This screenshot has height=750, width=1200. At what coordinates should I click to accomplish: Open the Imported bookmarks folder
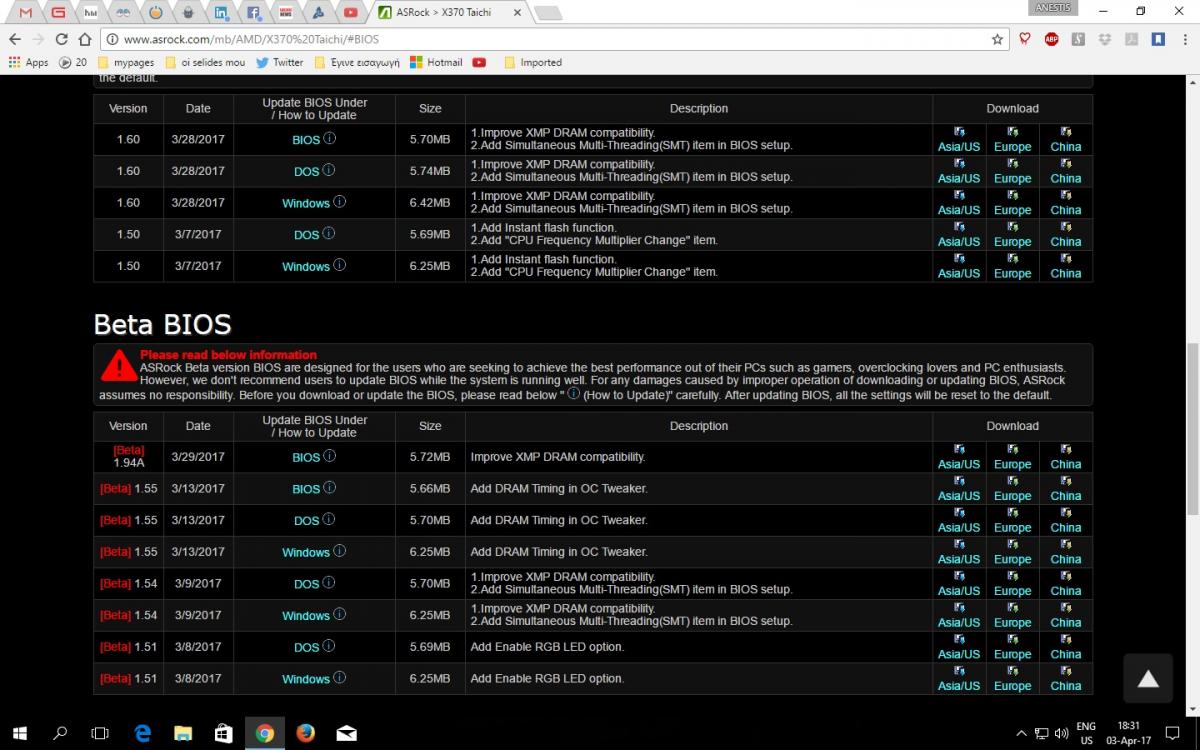(532, 62)
